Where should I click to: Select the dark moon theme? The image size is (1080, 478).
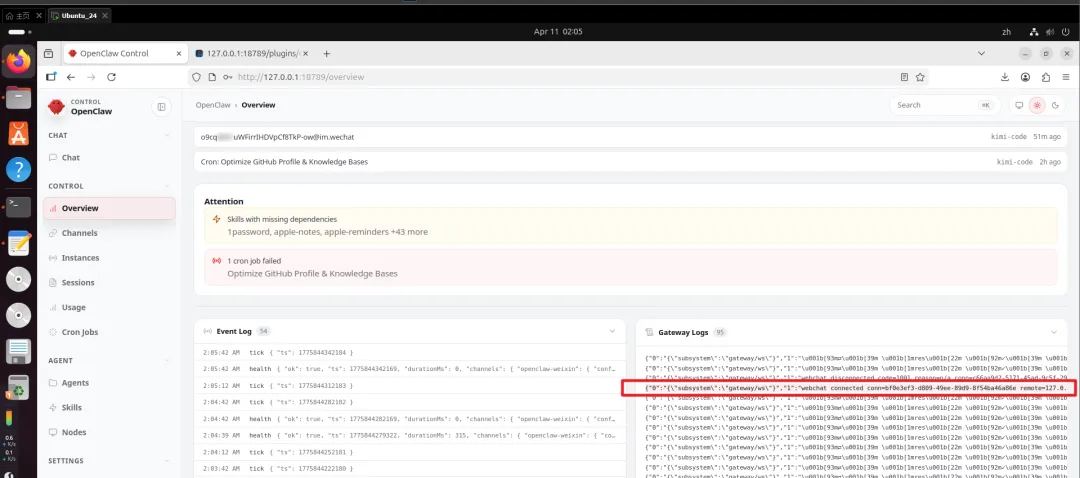point(1054,105)
